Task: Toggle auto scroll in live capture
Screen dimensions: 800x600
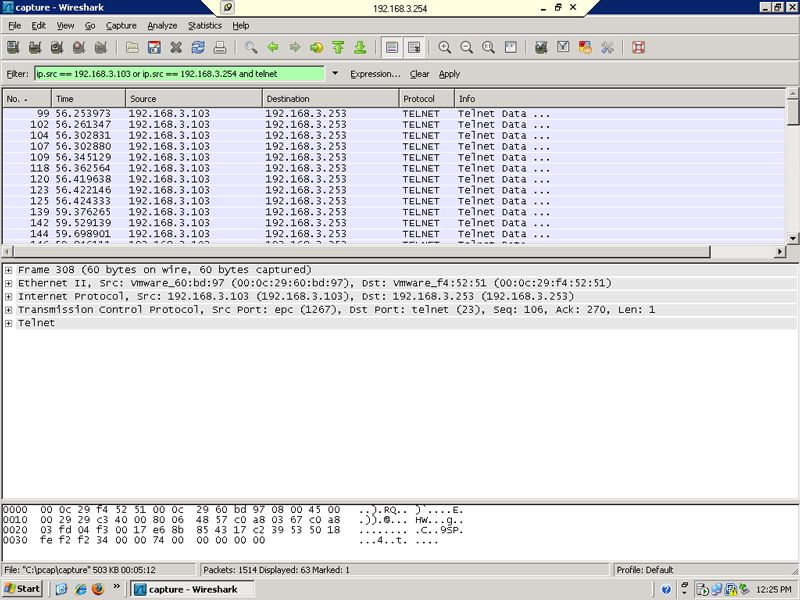Action: click(414, 47)
